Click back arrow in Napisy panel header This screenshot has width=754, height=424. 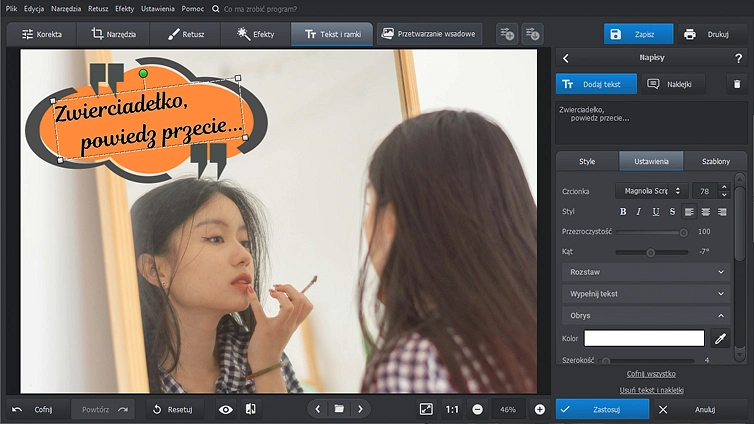click(566, 59)
